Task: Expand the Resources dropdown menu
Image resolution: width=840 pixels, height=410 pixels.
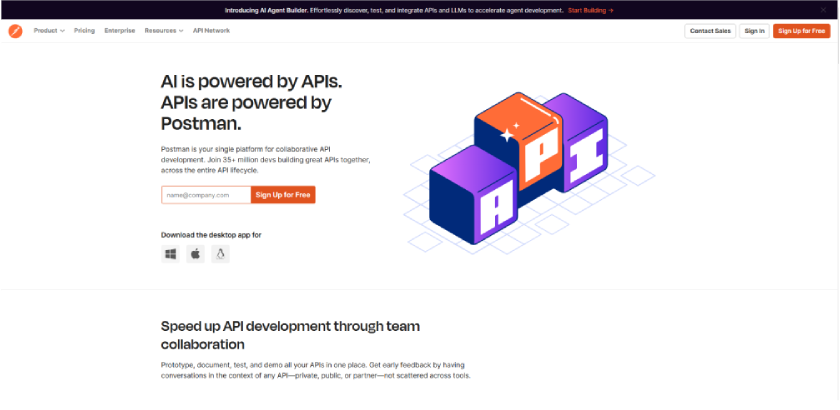Action: point(164,31)
